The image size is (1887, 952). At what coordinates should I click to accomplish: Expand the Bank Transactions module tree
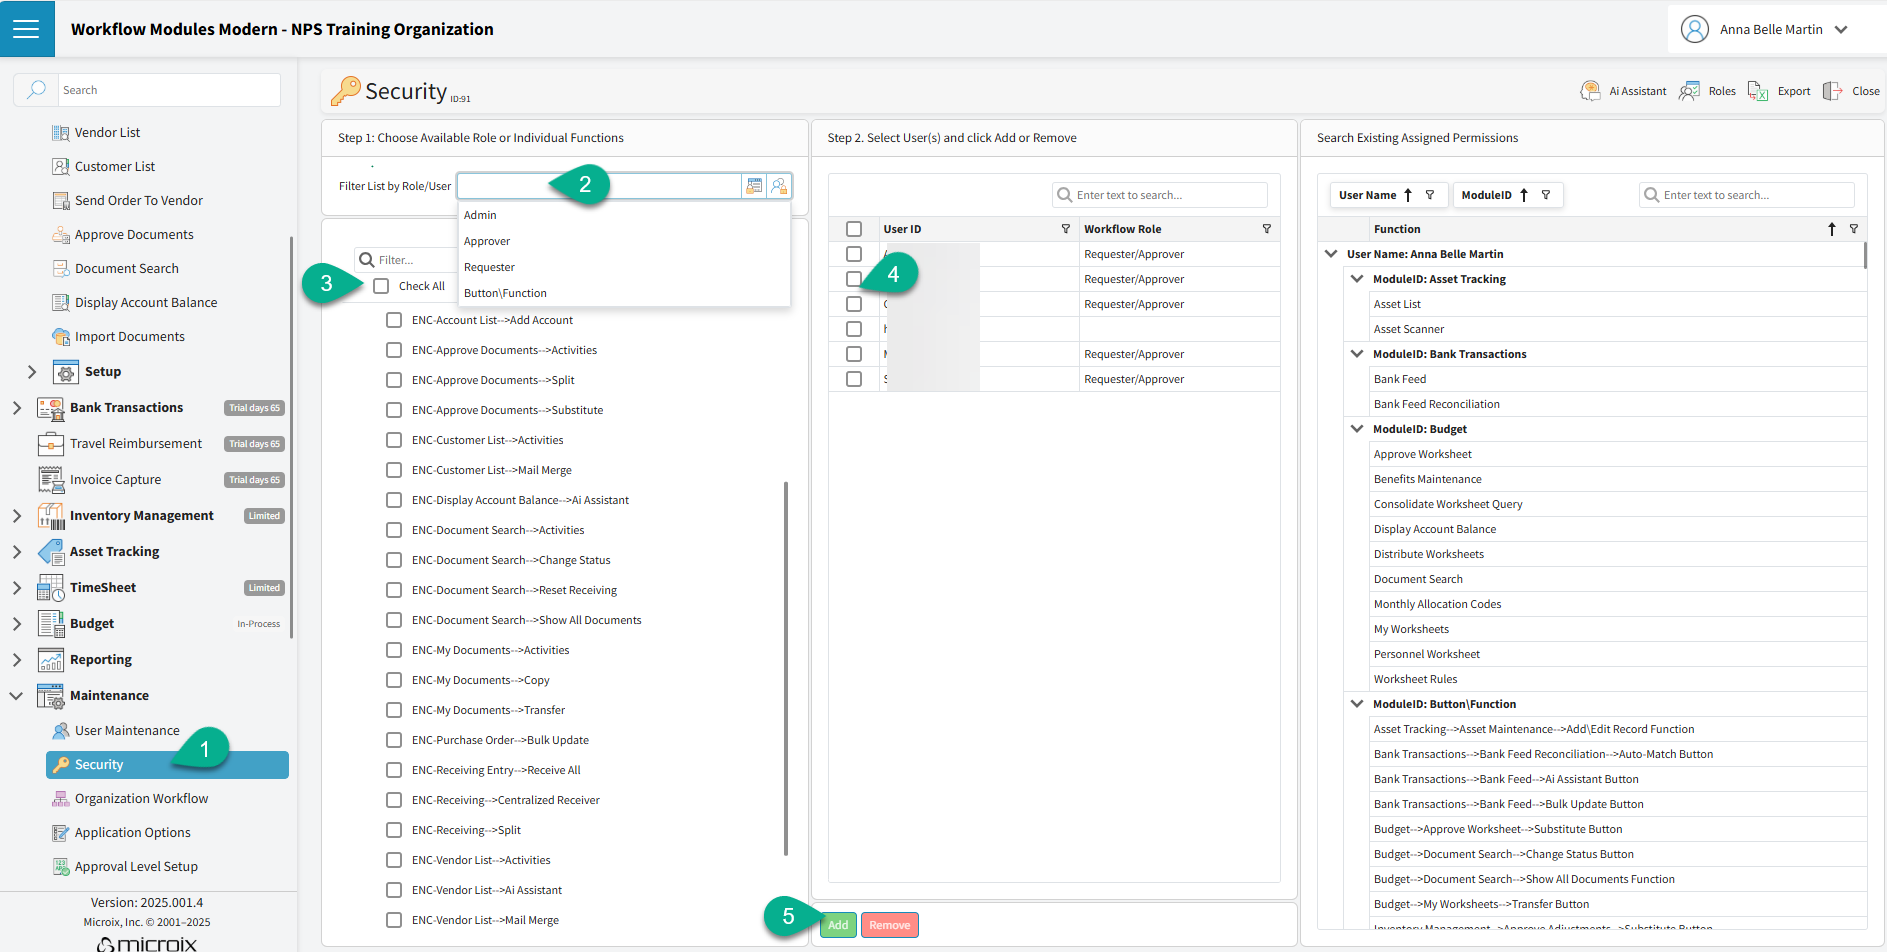point(17,408)
